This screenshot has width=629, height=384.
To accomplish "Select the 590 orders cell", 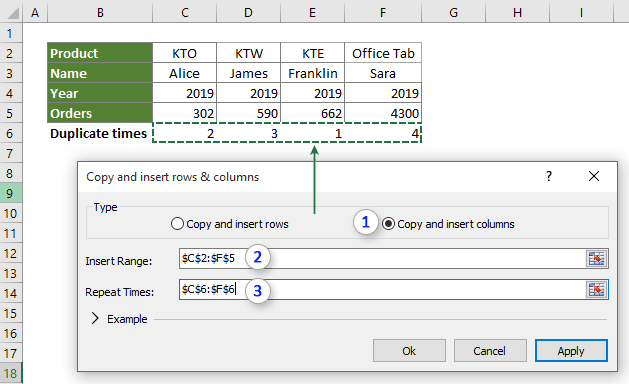I will (x=248, y=113).
